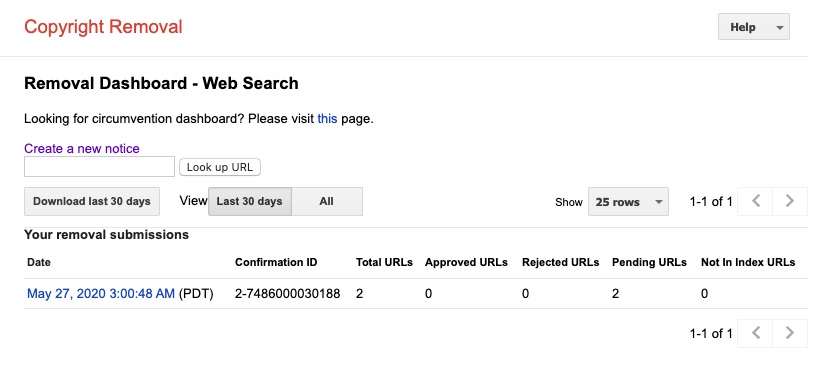
Task: Click the Look up URL button
Action: pyautogui.click(x=220, y=167)
